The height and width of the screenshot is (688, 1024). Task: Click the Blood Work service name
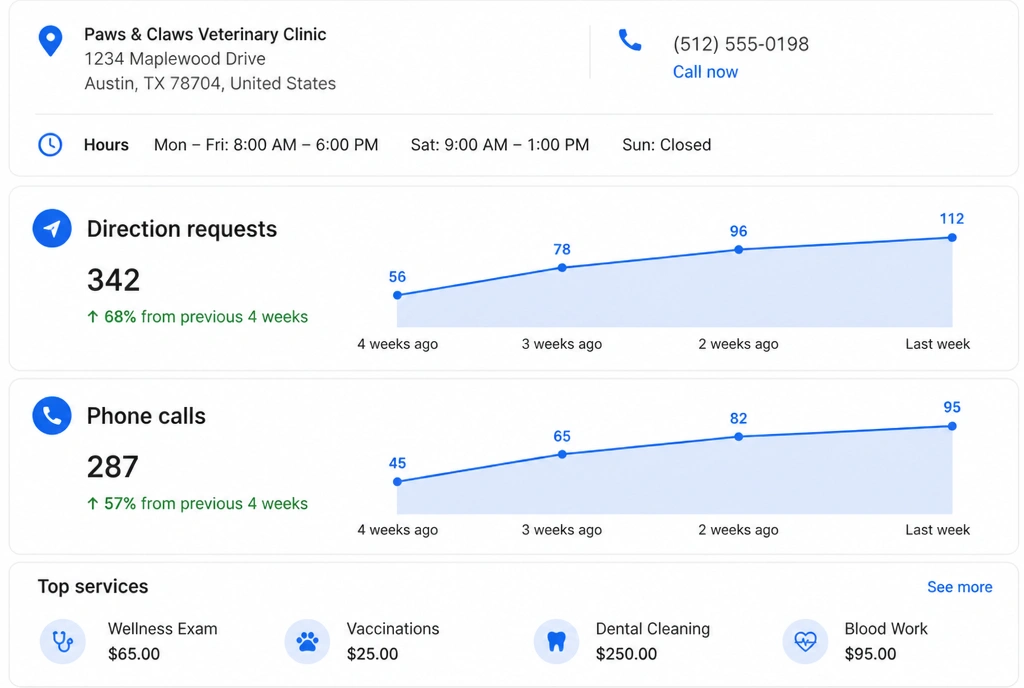(886, 629)
